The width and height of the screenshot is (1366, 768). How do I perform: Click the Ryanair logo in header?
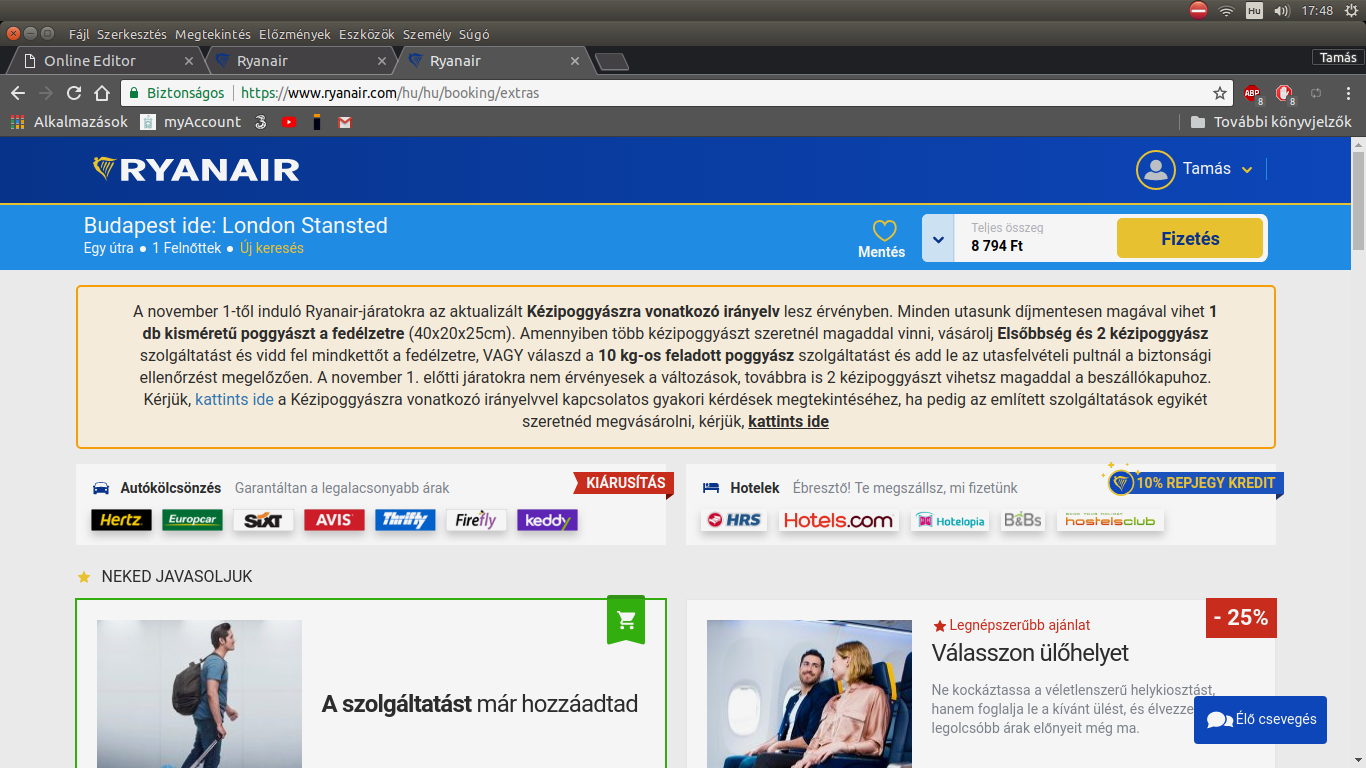196,169
